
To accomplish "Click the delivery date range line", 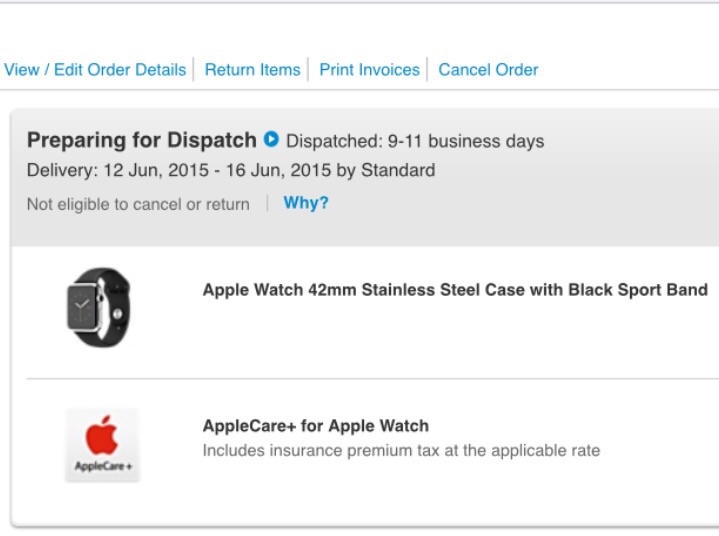I will (231, 170).
